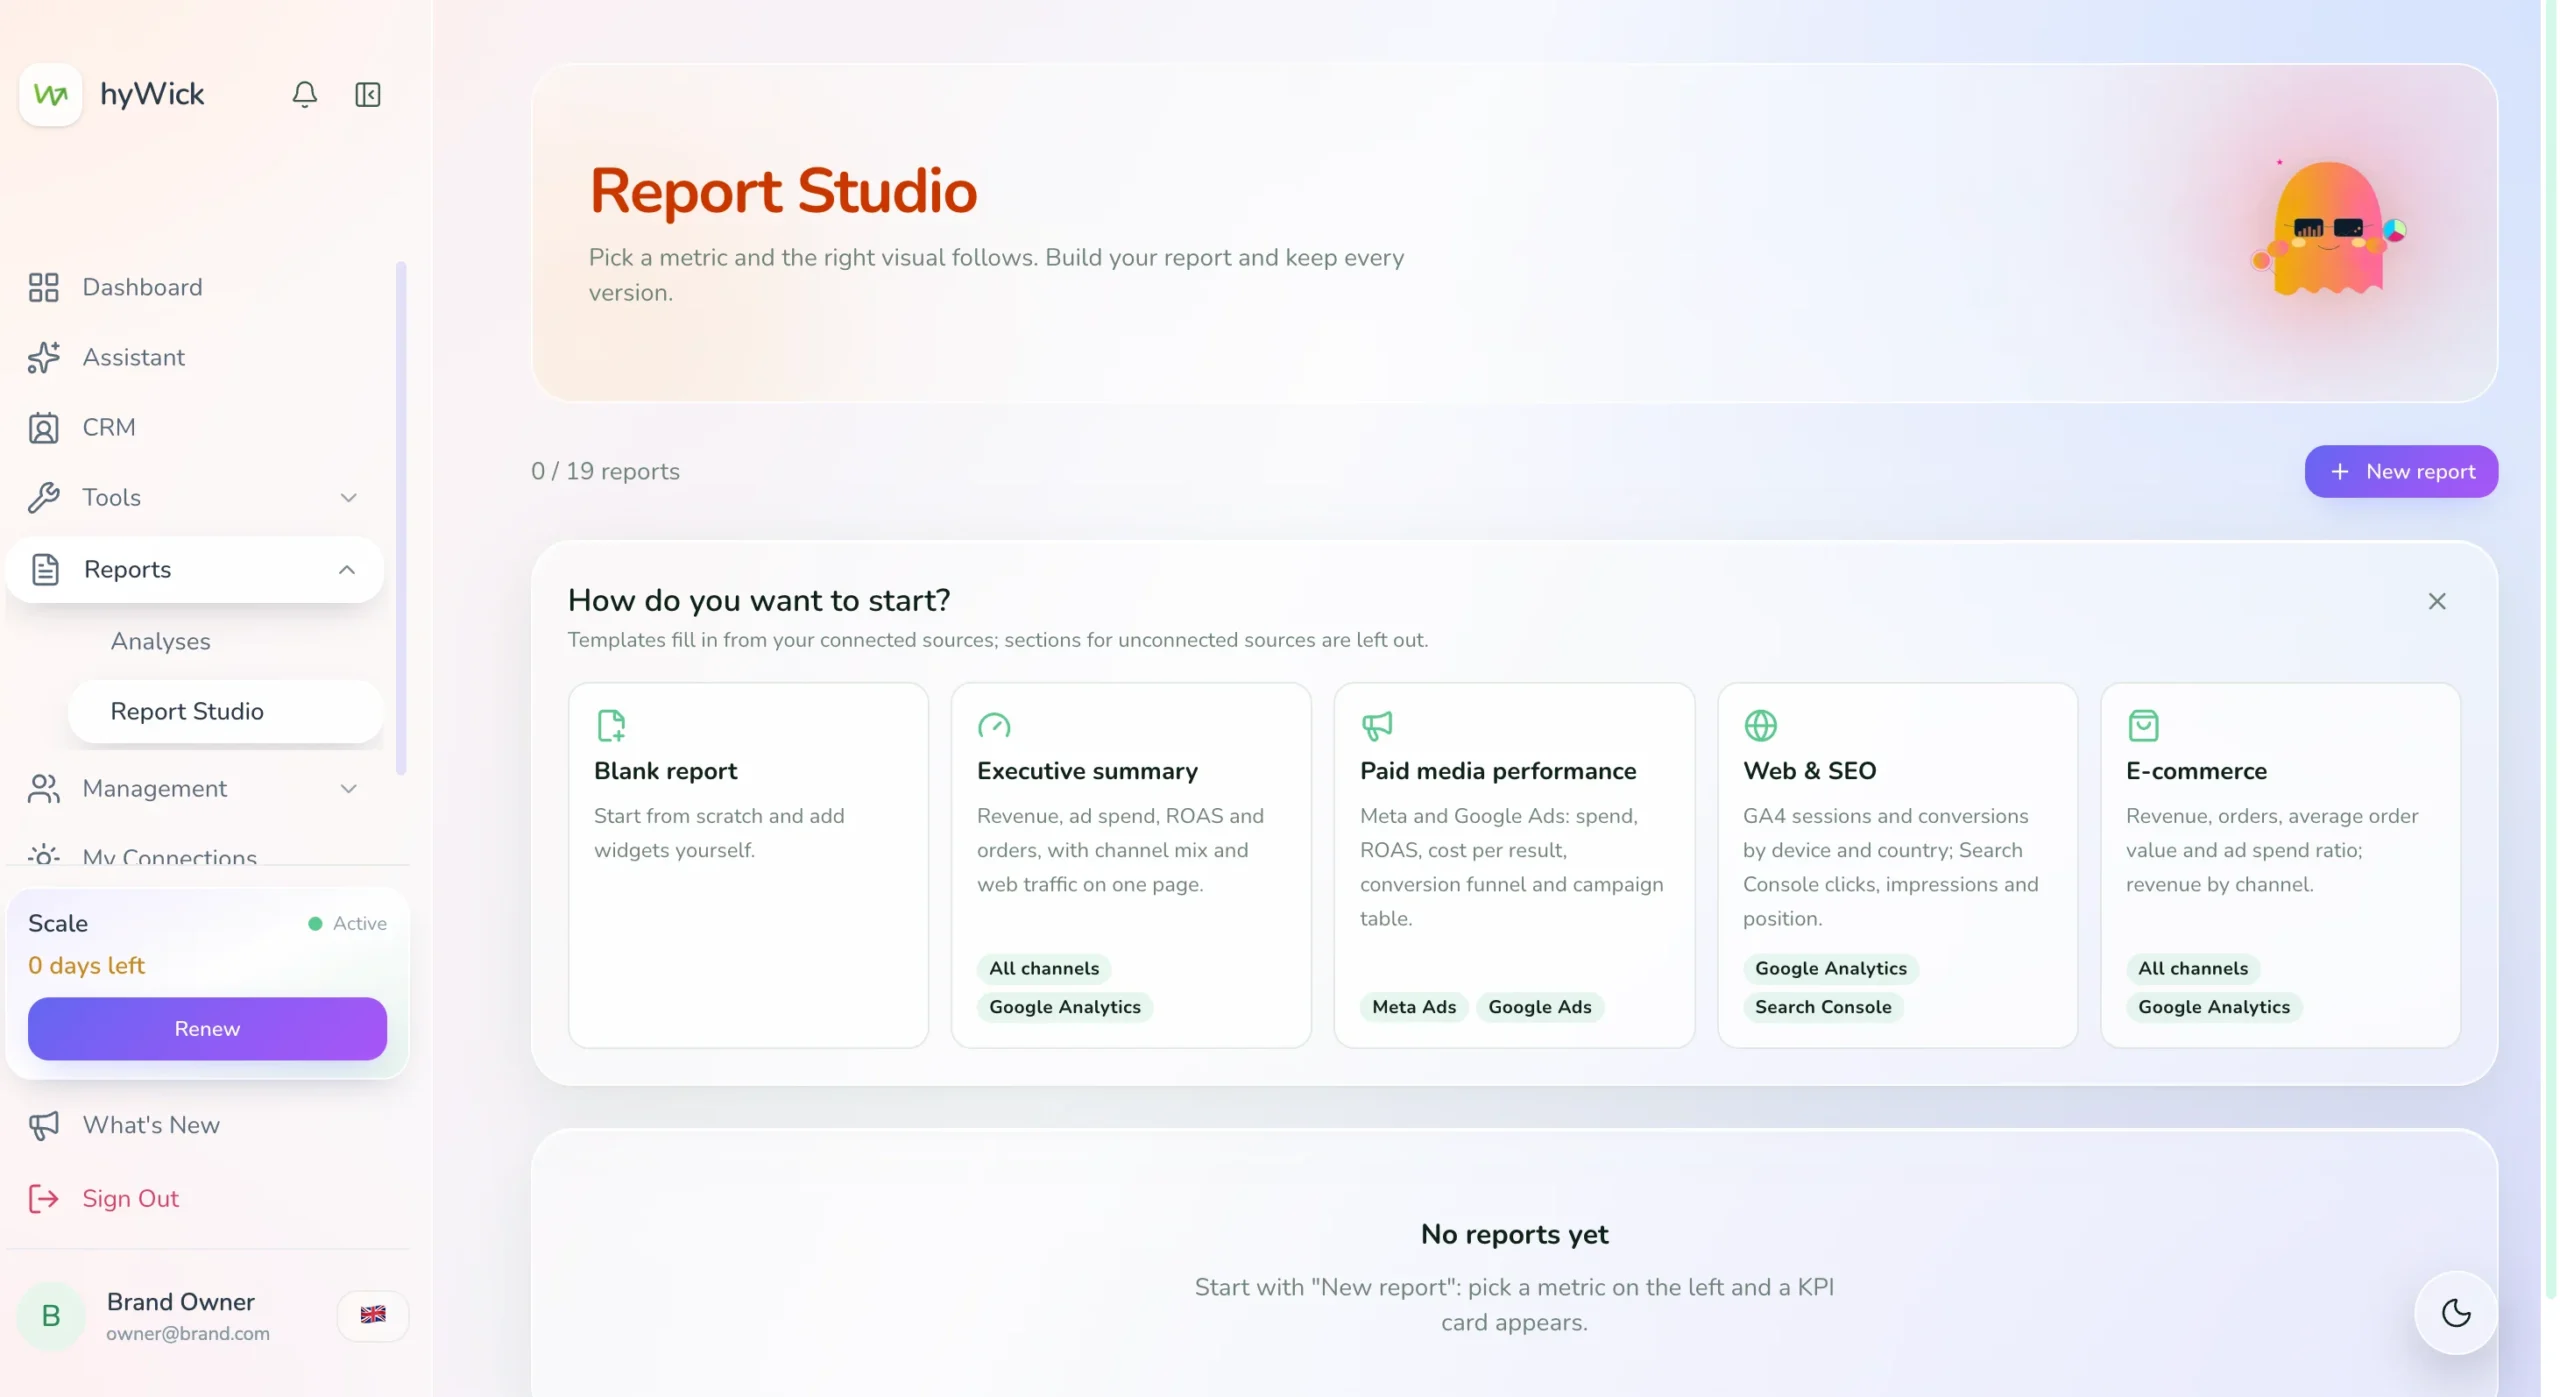This screenshot has height=1397, width=2560.
Task: Open the Assistant sparkle icon
Action: click(43, 357)
